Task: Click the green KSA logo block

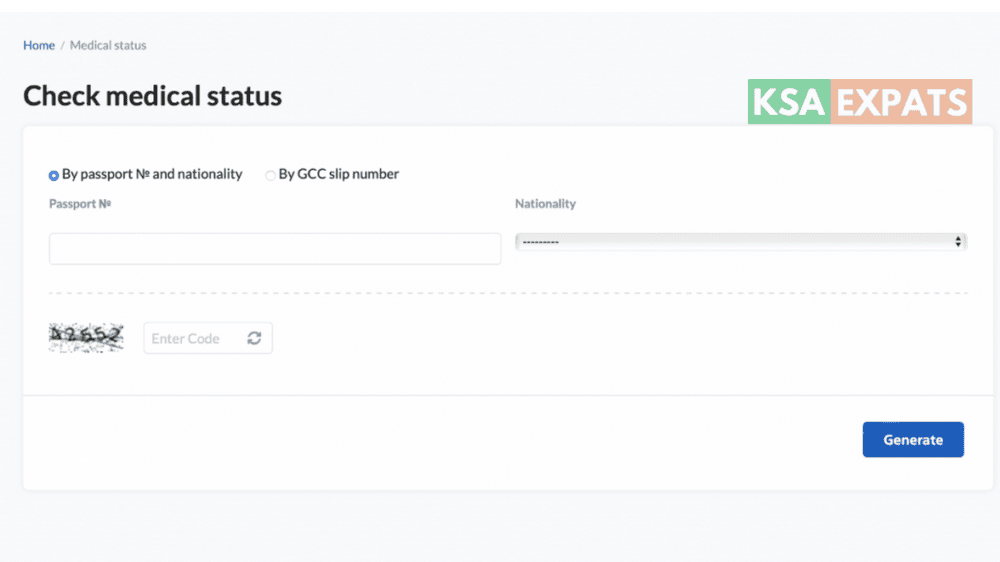Action: (789, 102)
